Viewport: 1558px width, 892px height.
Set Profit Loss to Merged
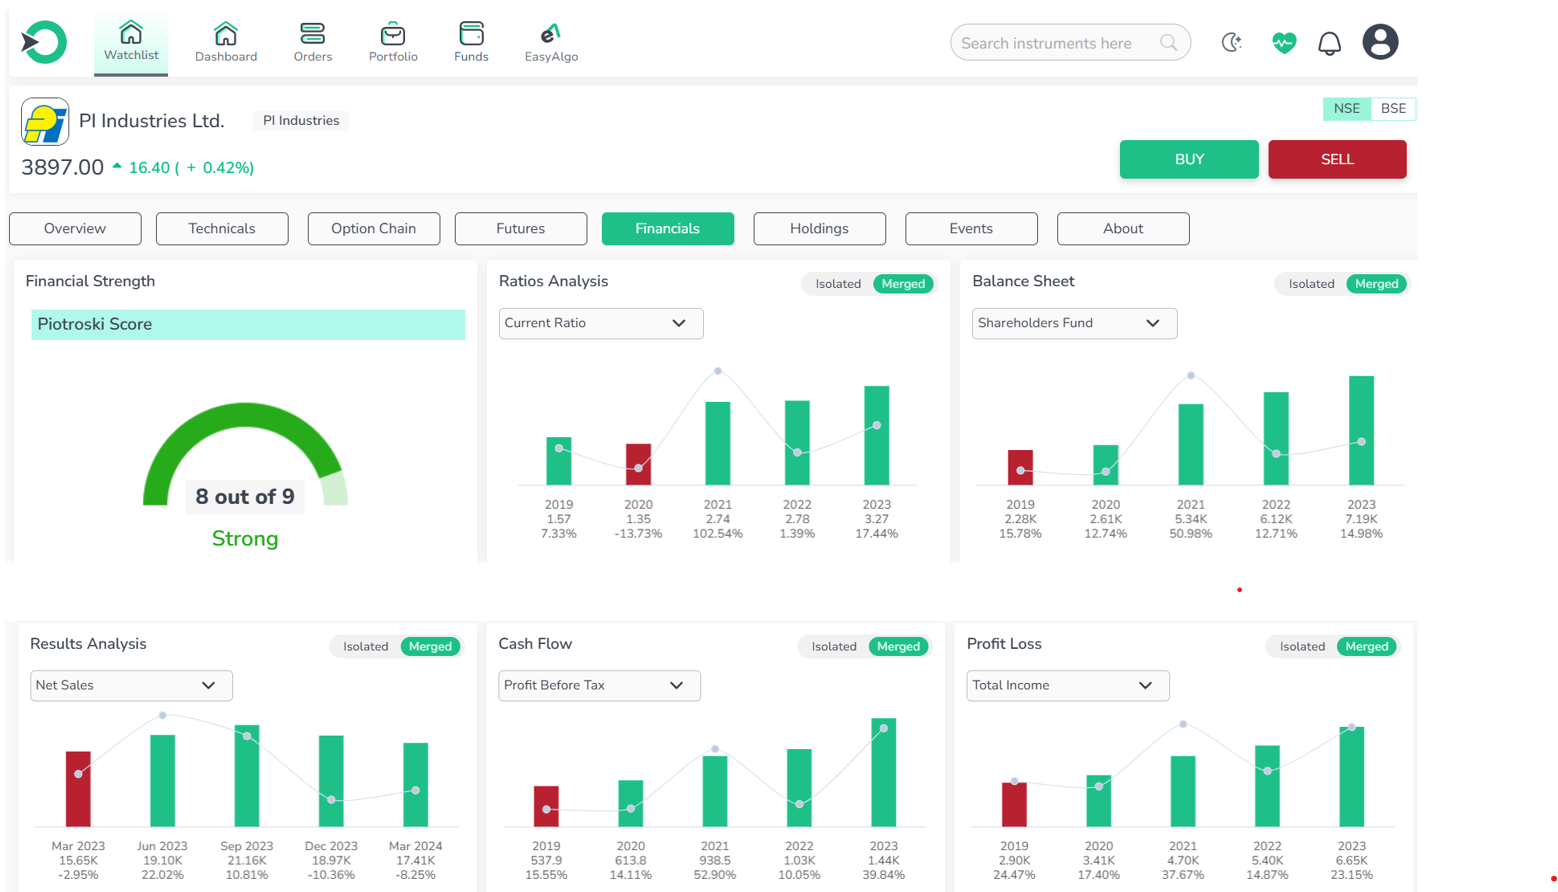pos(1366,647)
